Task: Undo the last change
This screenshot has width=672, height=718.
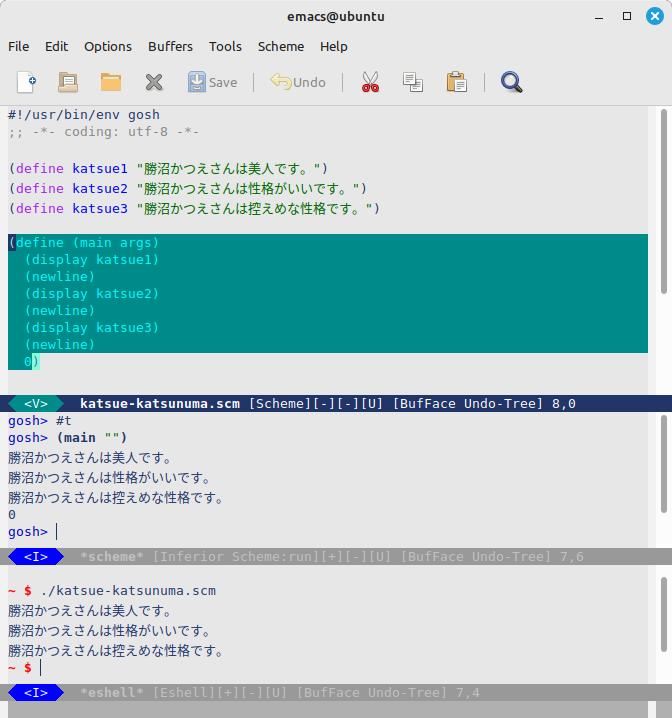Action: [298, 82]
